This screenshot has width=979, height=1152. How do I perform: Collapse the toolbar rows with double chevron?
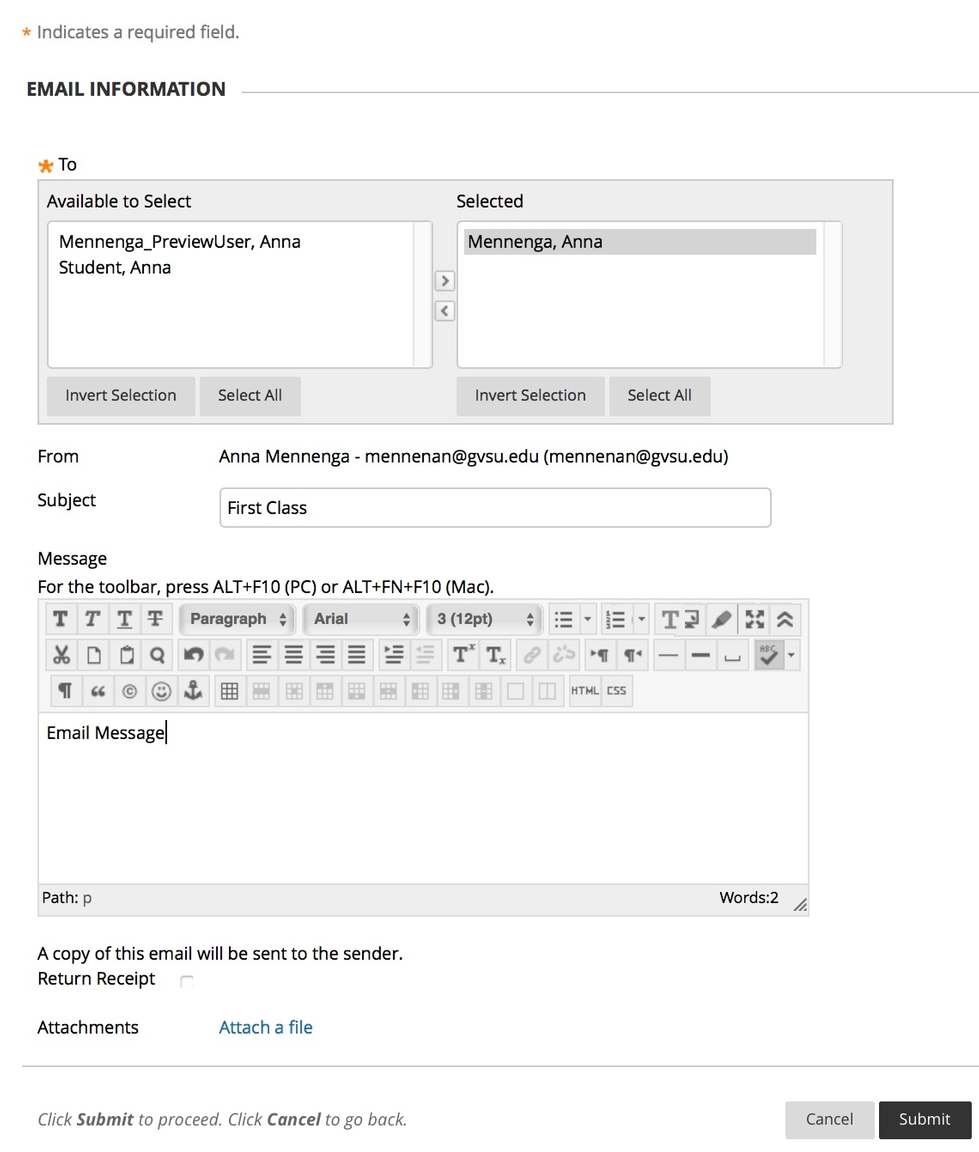pos(786,619)
